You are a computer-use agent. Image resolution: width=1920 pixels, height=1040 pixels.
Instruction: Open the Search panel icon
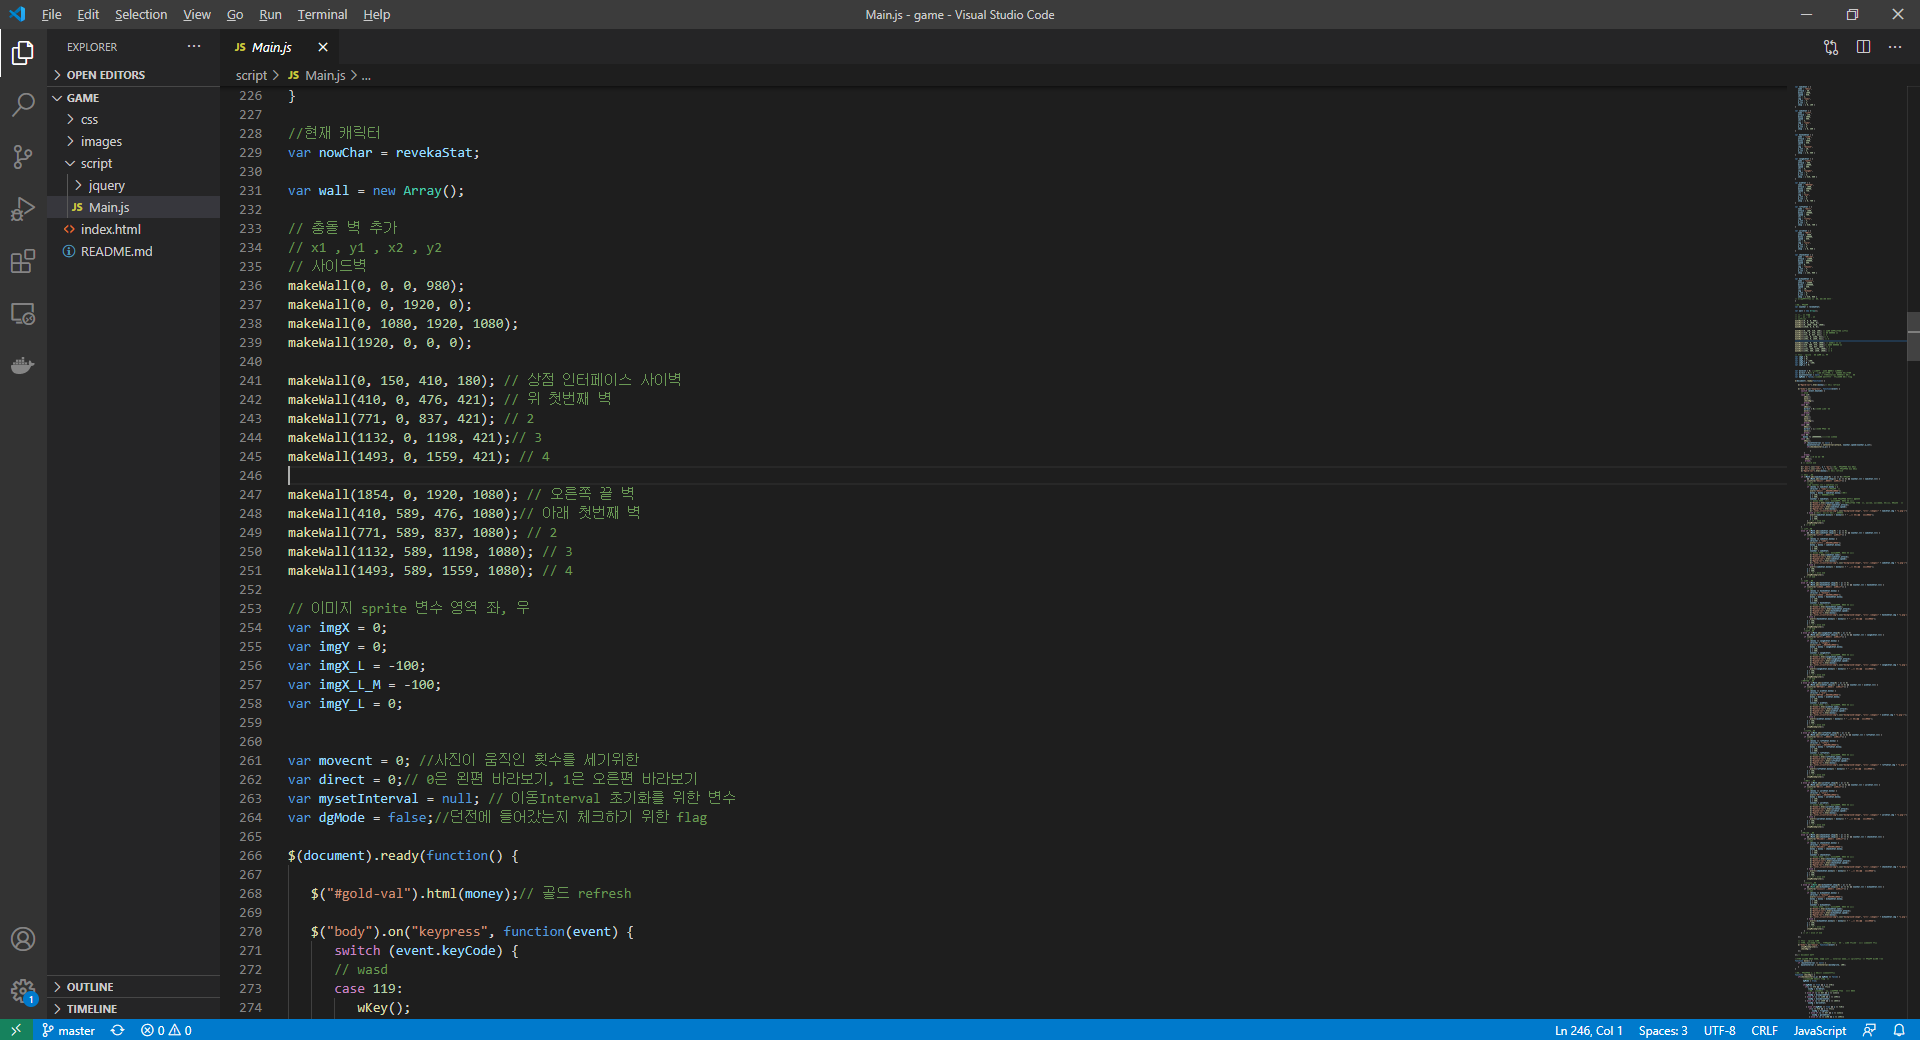[22, 105]
